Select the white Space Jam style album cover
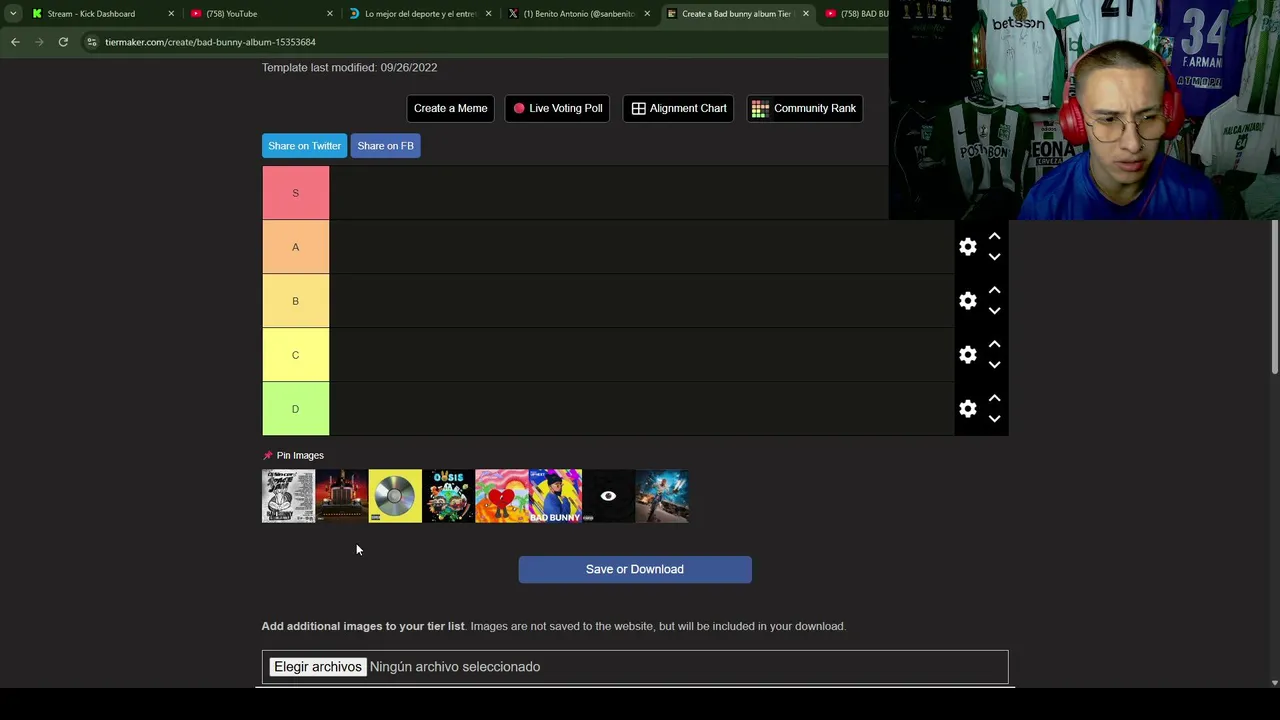Image resolution: width=1280 pixels, height=720 pixels. (288, 496)
